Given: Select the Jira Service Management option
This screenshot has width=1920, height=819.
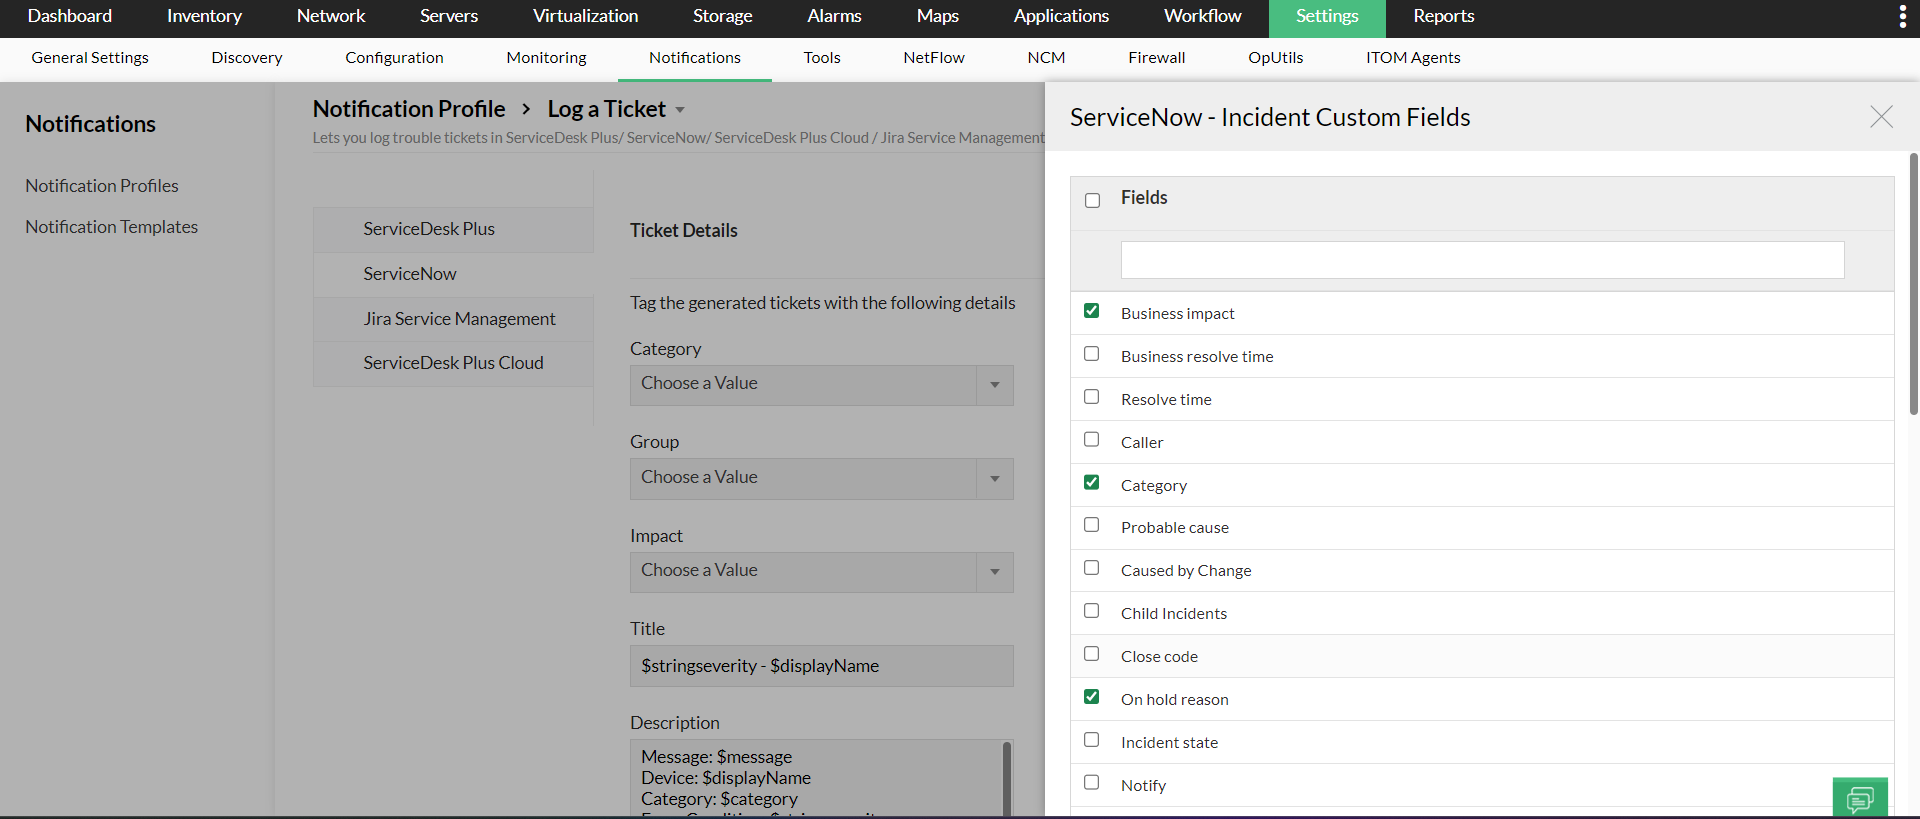Looking at the screenshot, I should (x=453, y=319).
